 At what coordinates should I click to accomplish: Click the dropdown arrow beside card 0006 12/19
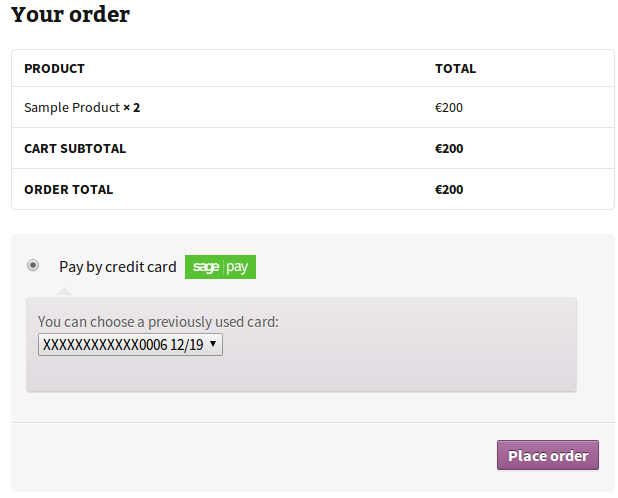[213, 345]
